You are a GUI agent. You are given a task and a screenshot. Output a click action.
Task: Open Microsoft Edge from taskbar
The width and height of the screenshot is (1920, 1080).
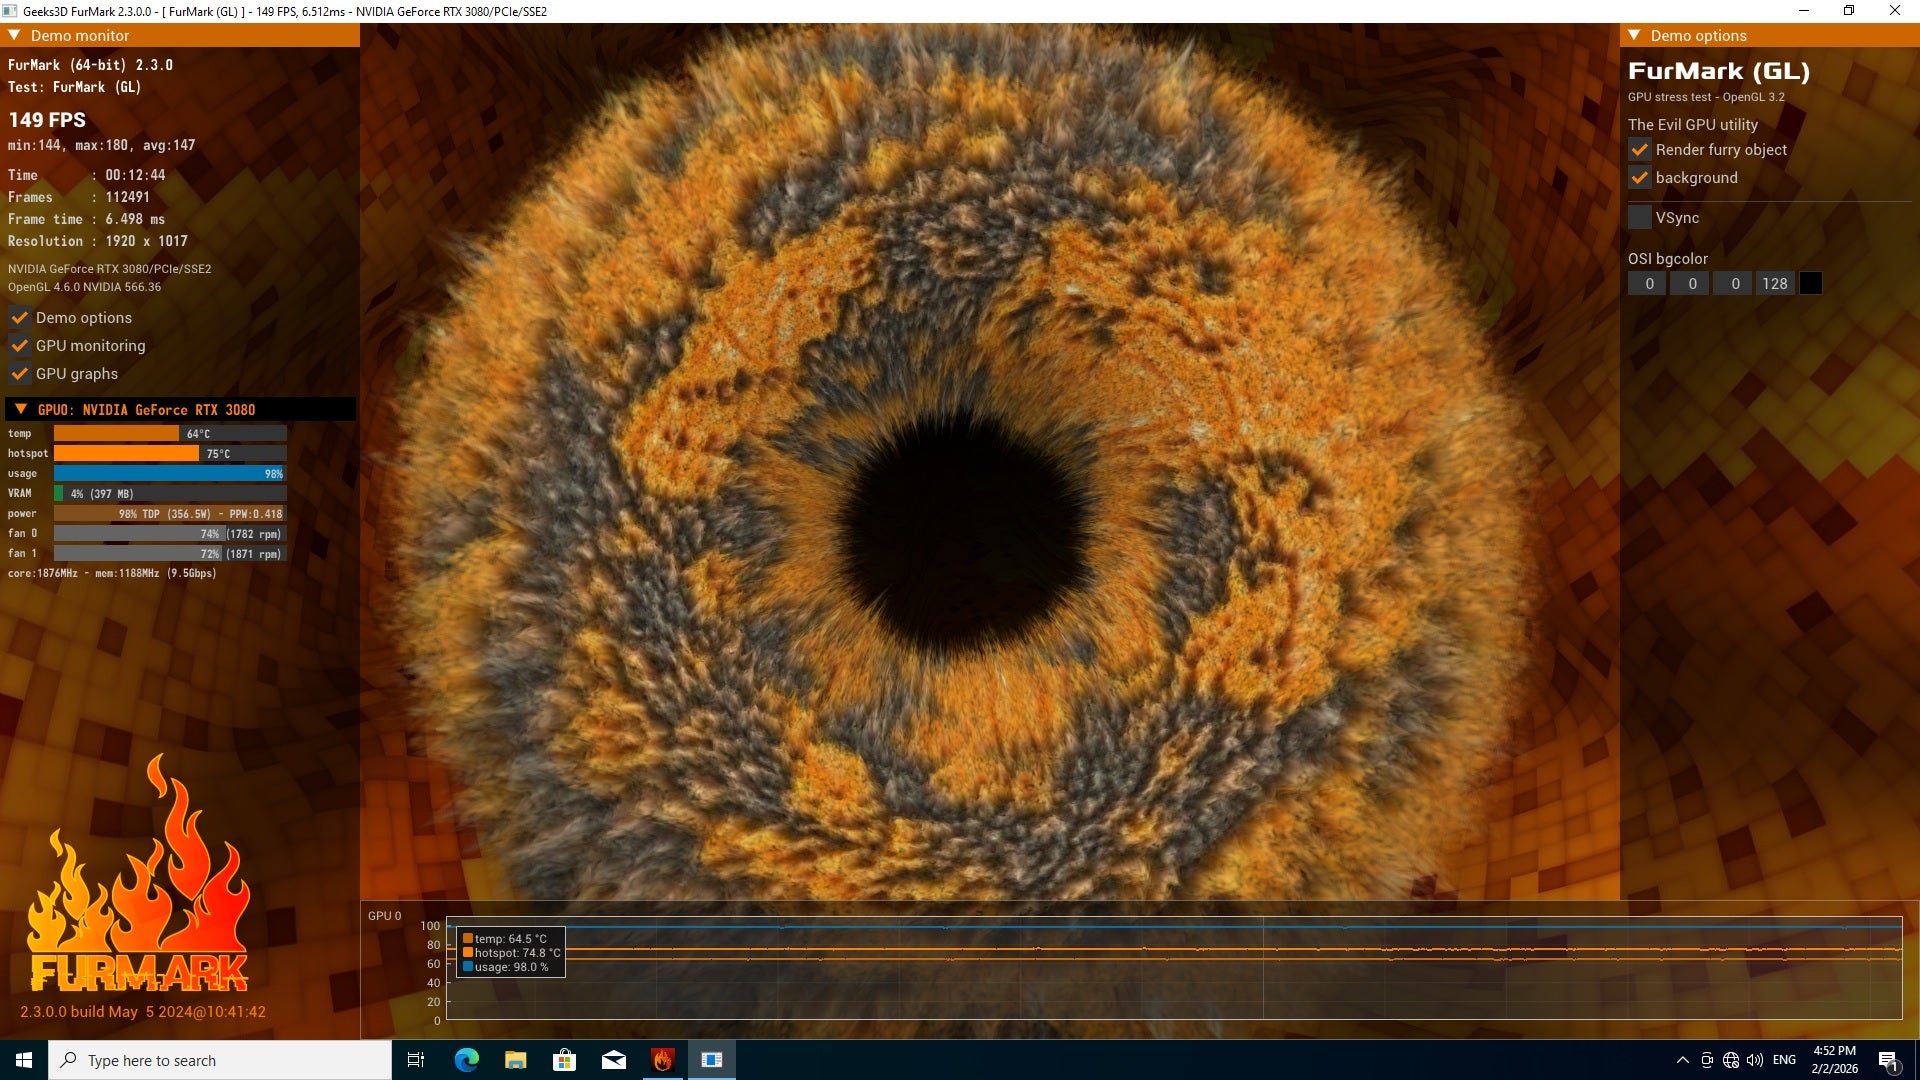click(x=467, y=1060)
